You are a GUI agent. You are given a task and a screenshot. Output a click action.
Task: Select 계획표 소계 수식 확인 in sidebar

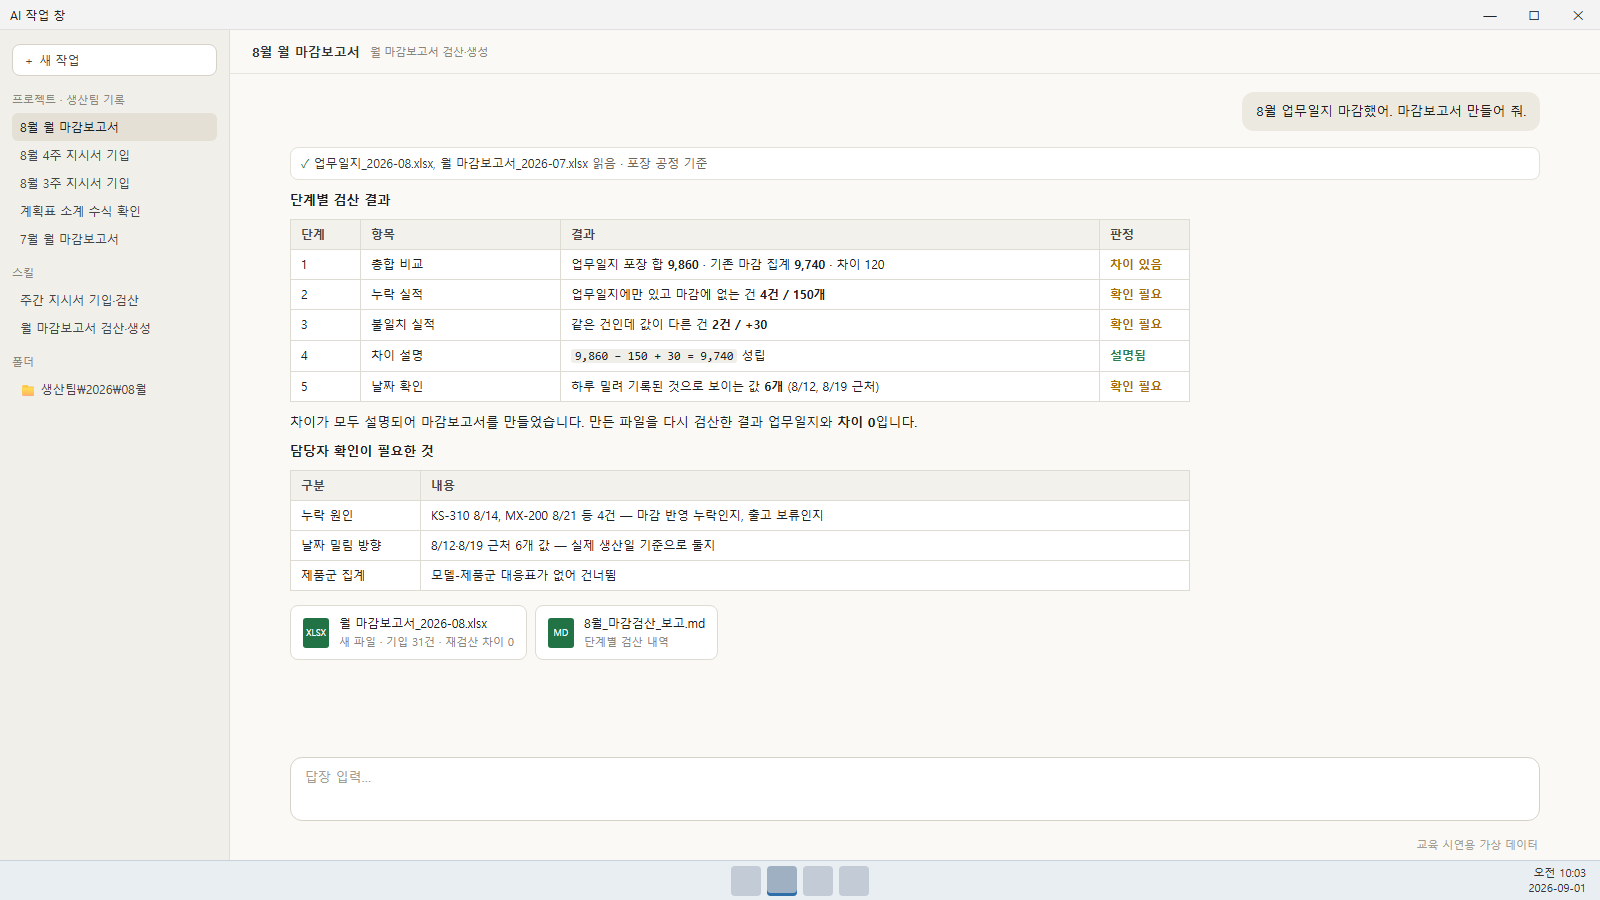(114, 211)
